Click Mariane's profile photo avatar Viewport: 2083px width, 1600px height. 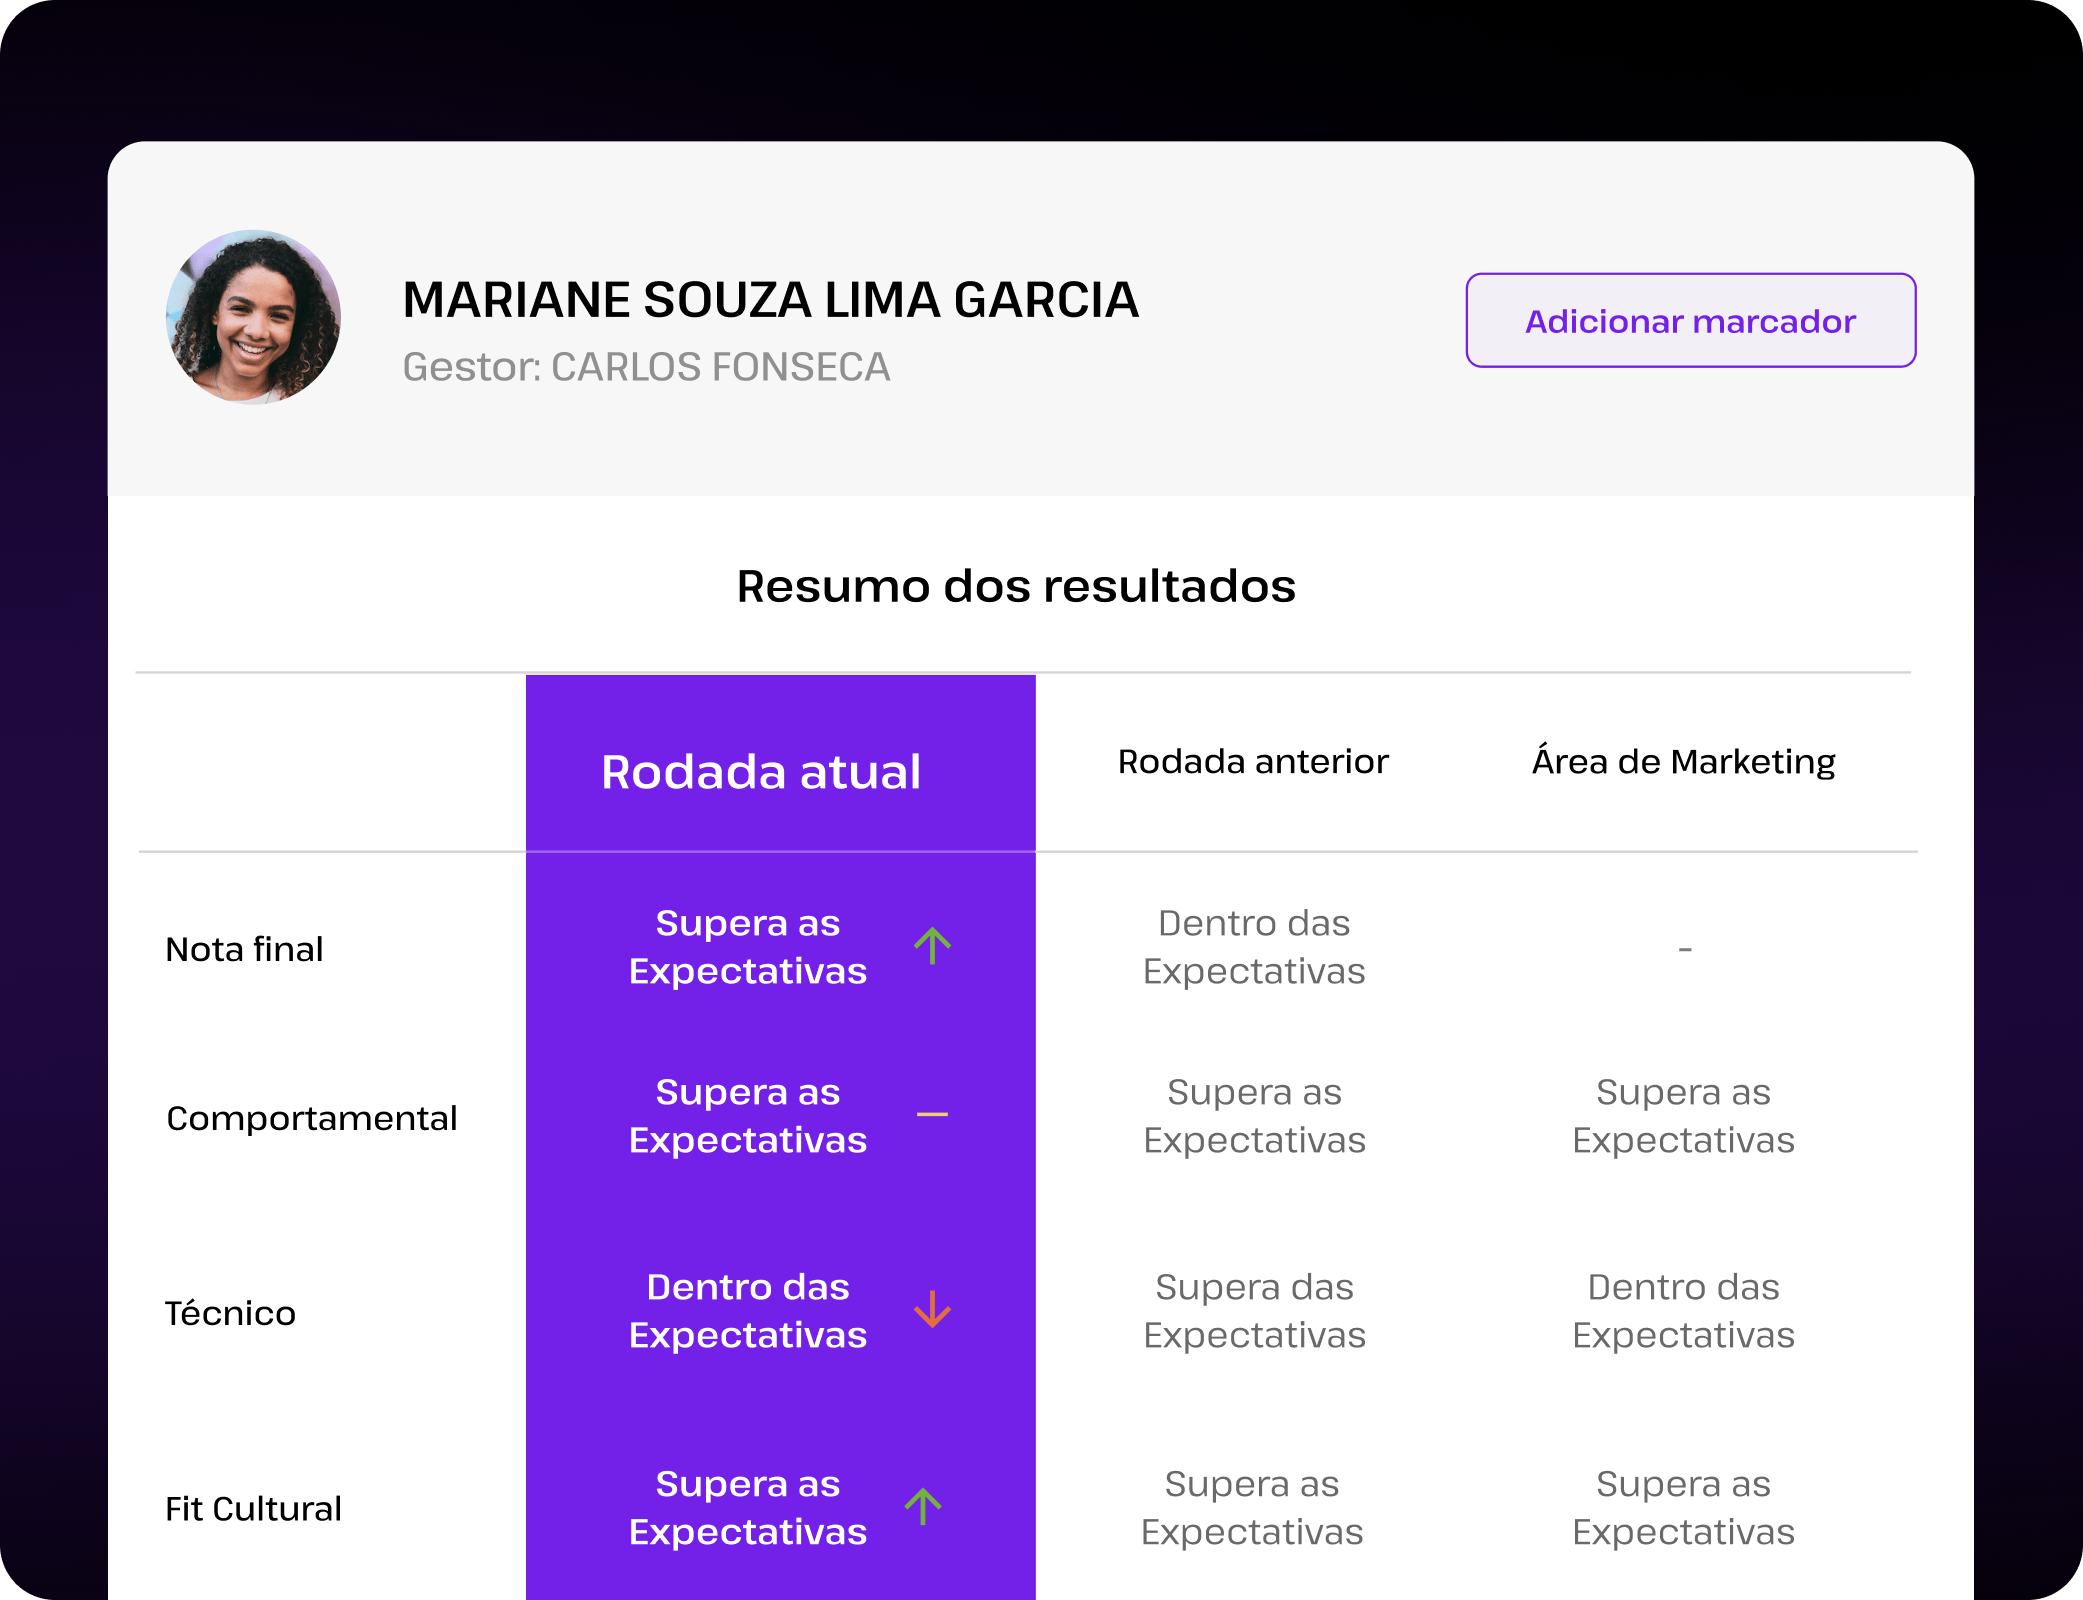[253, 318]
